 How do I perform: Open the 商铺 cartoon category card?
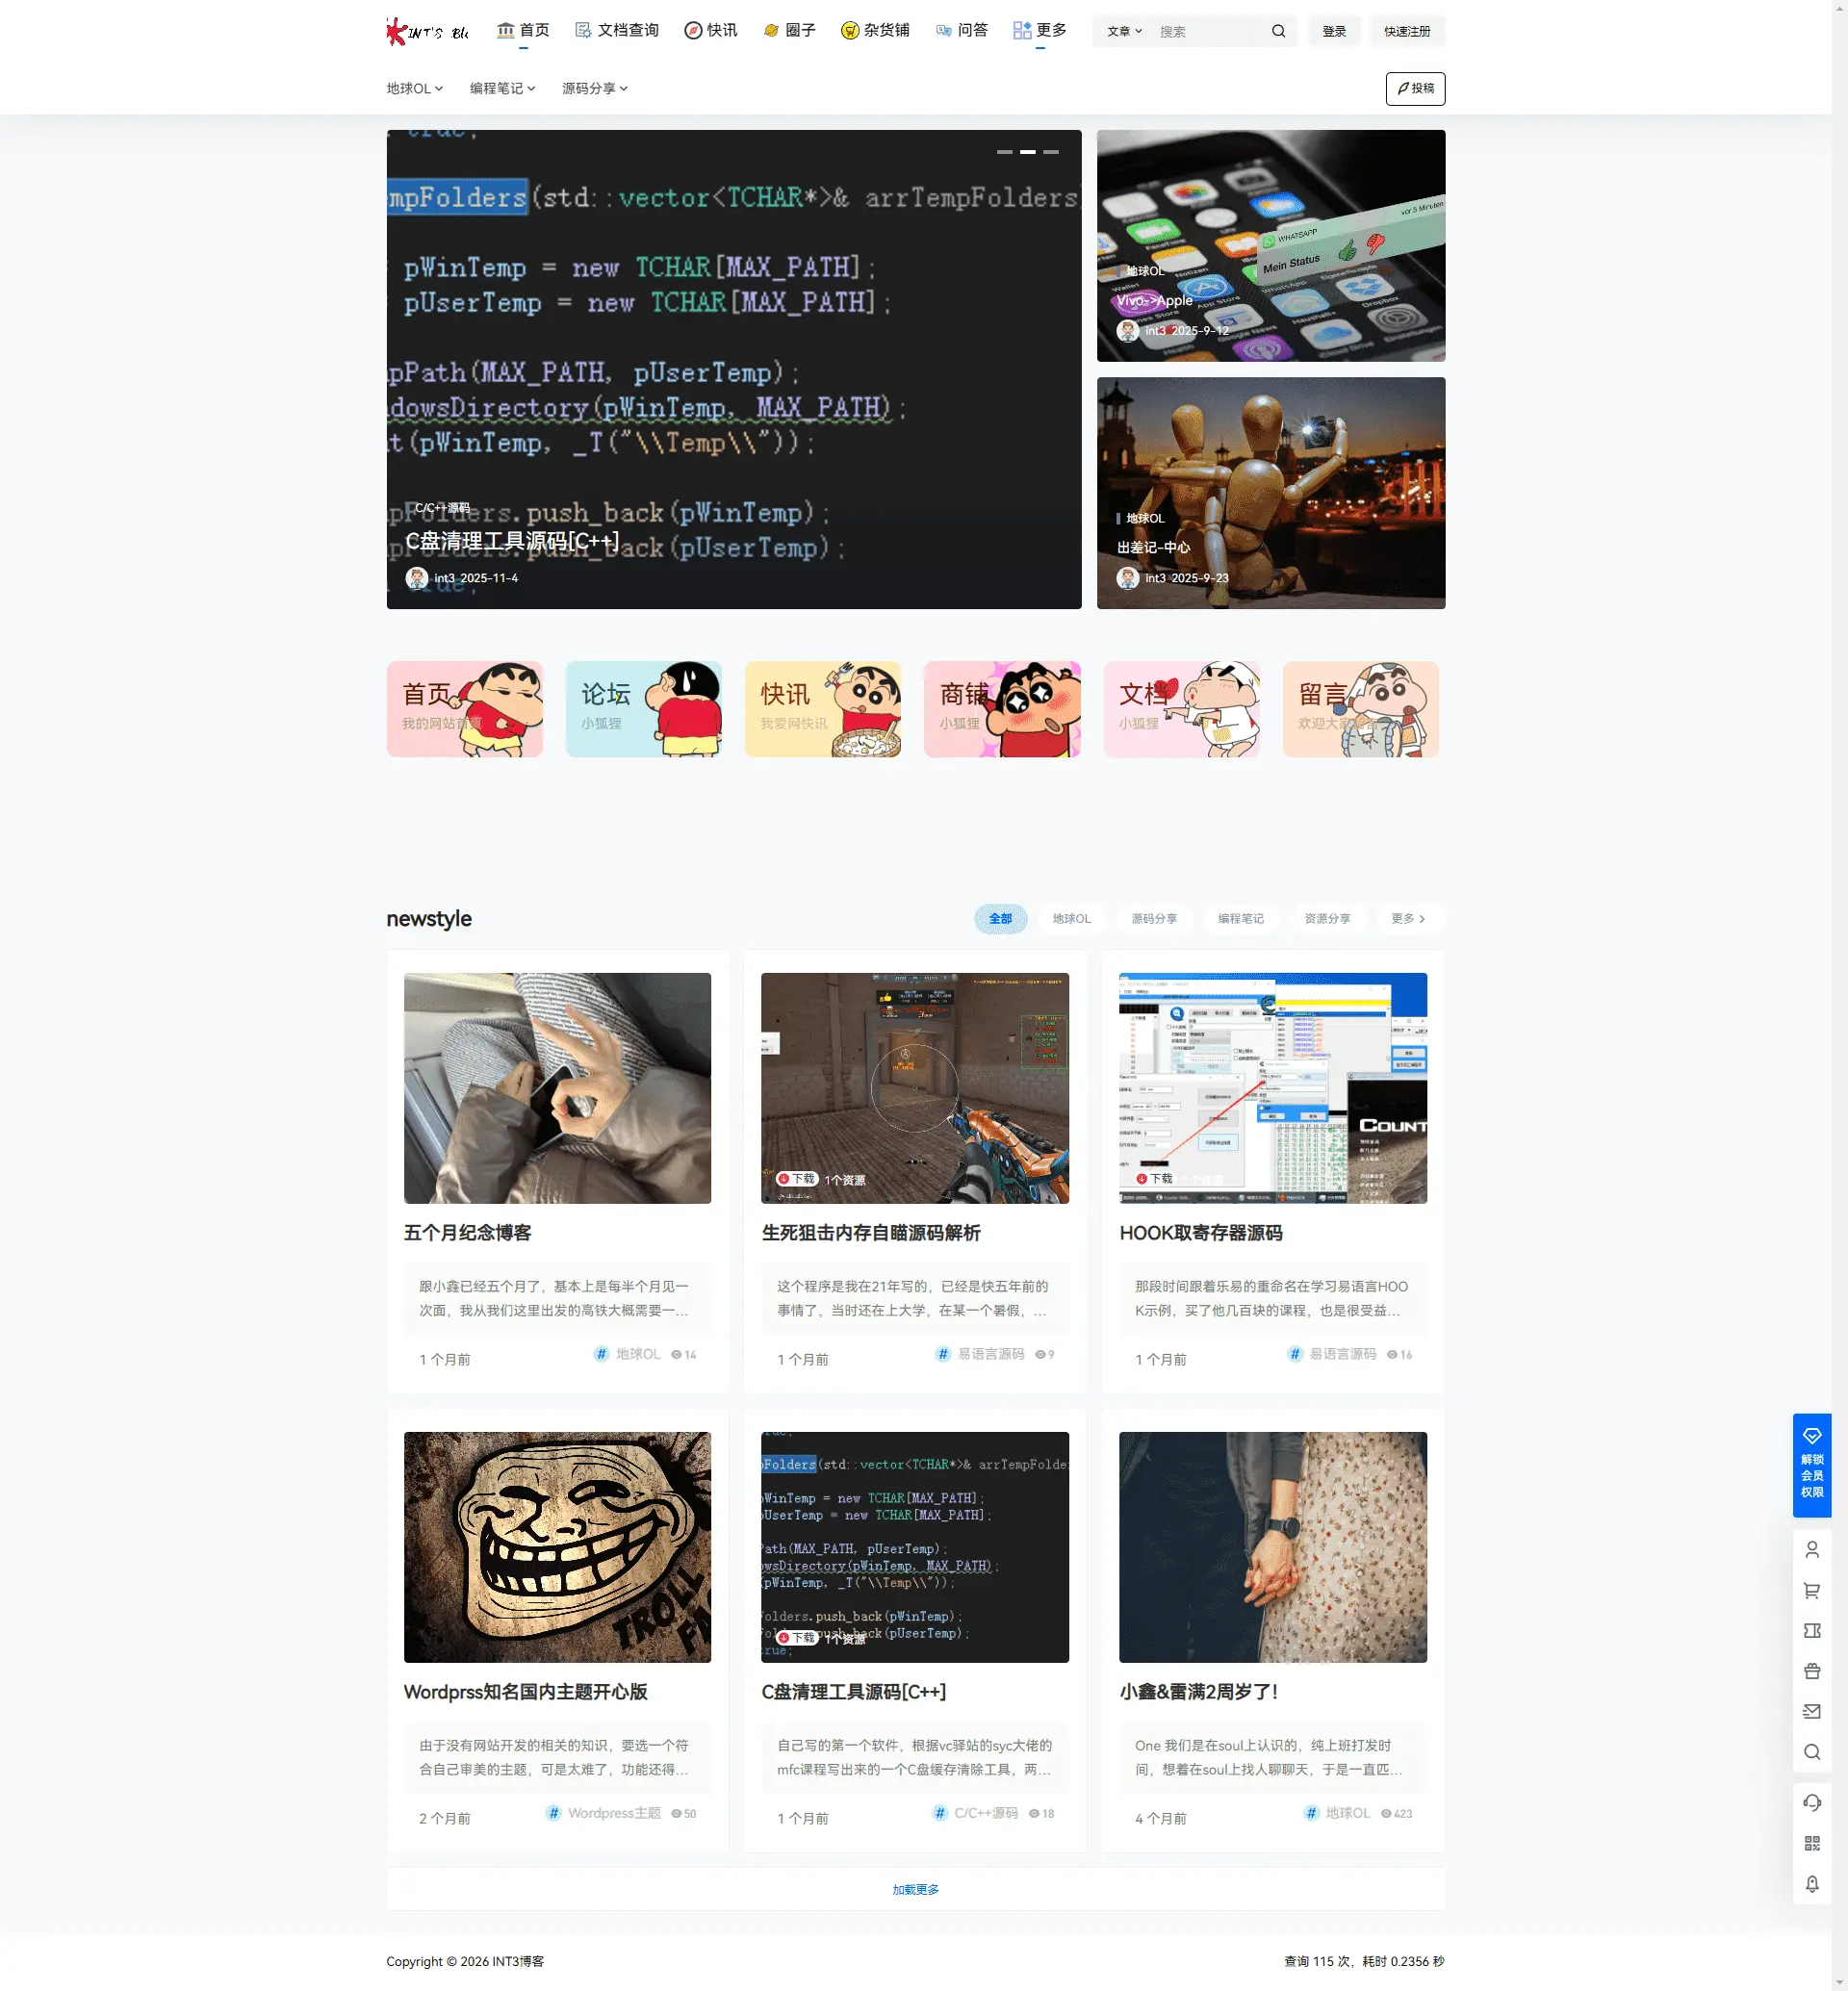pos(1001,709)
